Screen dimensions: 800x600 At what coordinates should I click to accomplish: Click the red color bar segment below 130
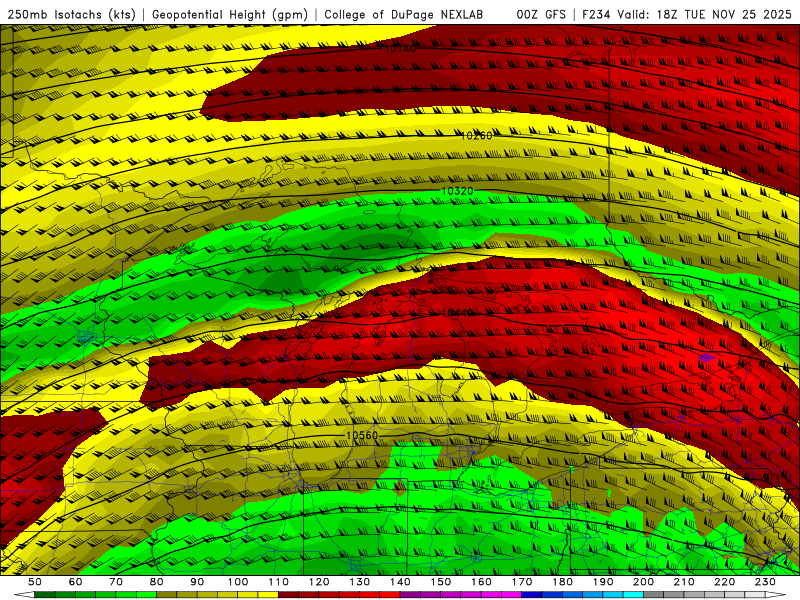(x=369, y=595)
